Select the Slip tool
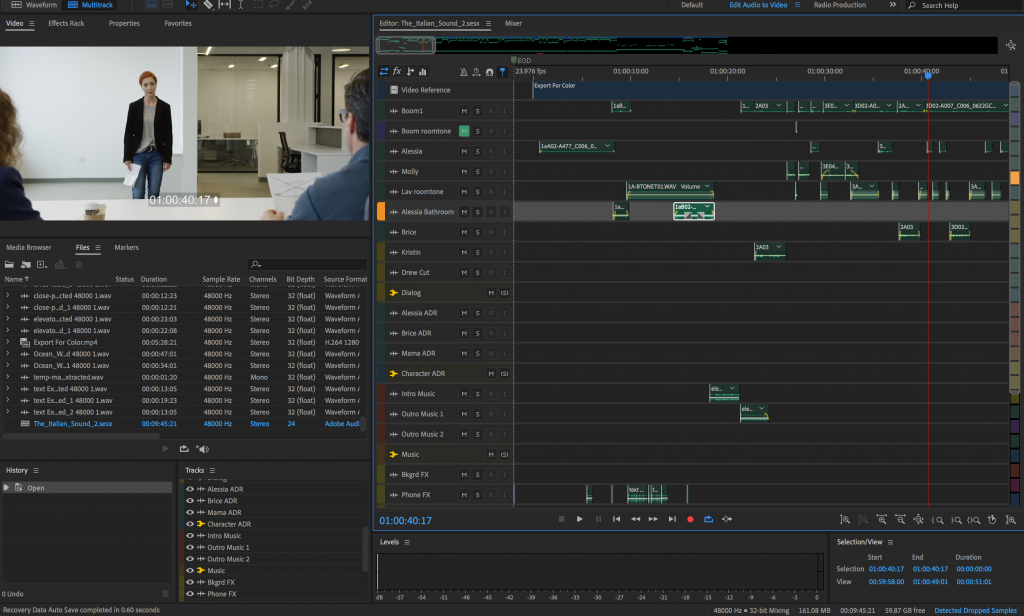Image resolution: width=1024 pixels, height=616 pixels. pyautogui.click(x=224, y=5)
